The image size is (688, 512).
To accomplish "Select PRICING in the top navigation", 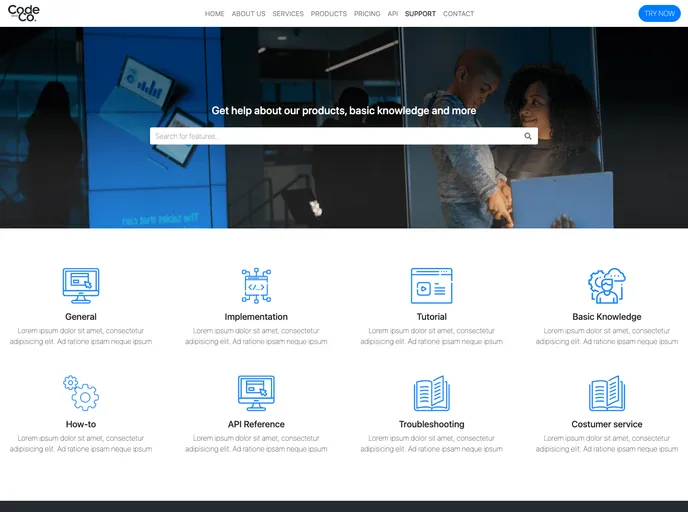I will 367,14.
